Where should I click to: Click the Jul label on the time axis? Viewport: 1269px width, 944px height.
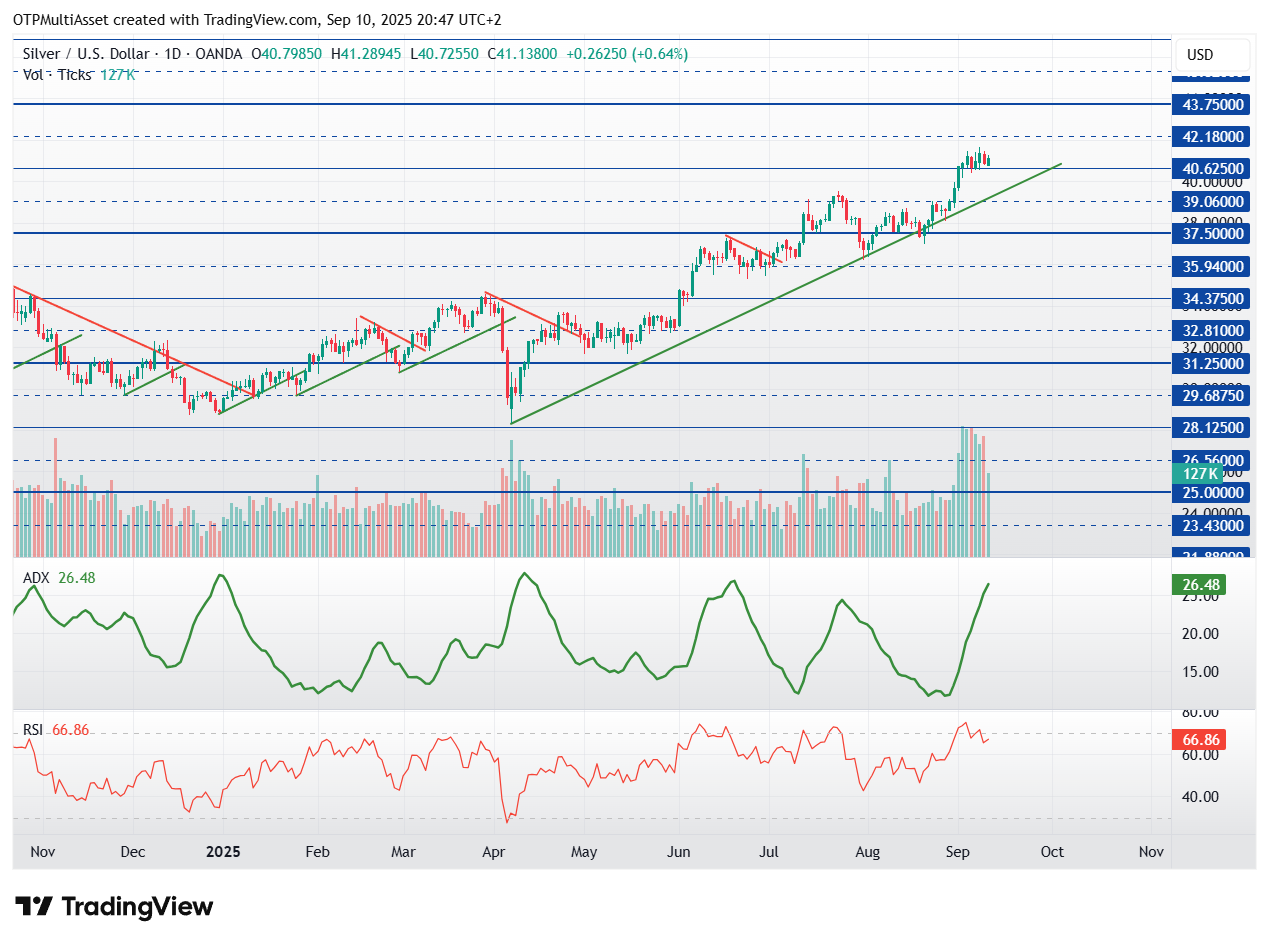(x=770, y=852)
